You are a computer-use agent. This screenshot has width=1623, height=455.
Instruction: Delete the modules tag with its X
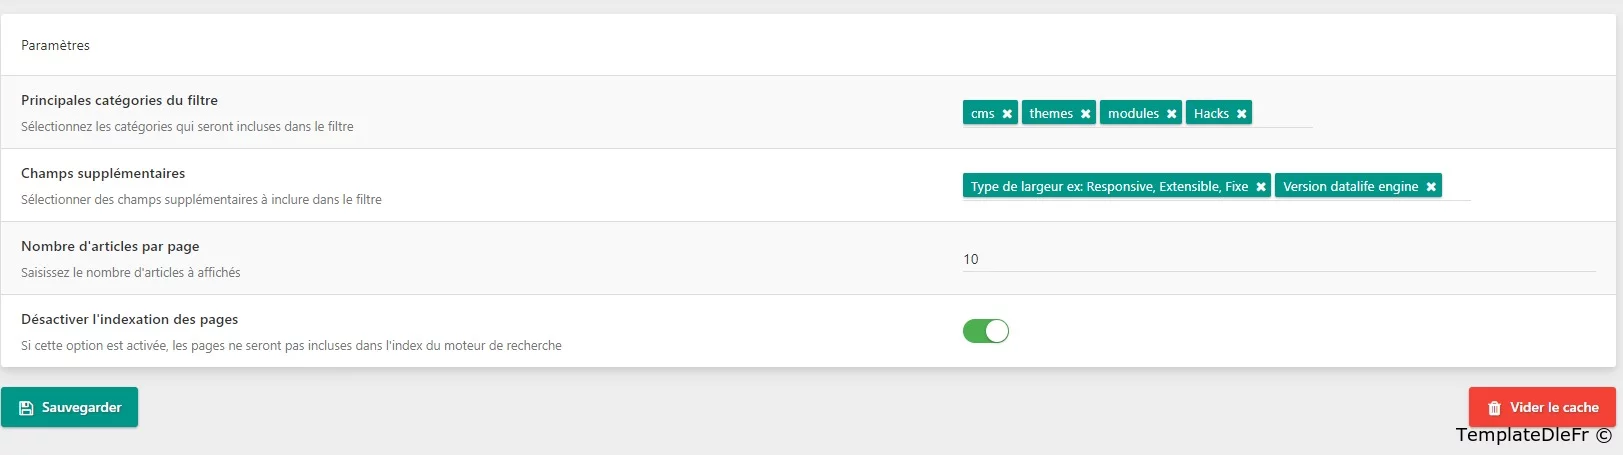click(x=1171, y=114)
